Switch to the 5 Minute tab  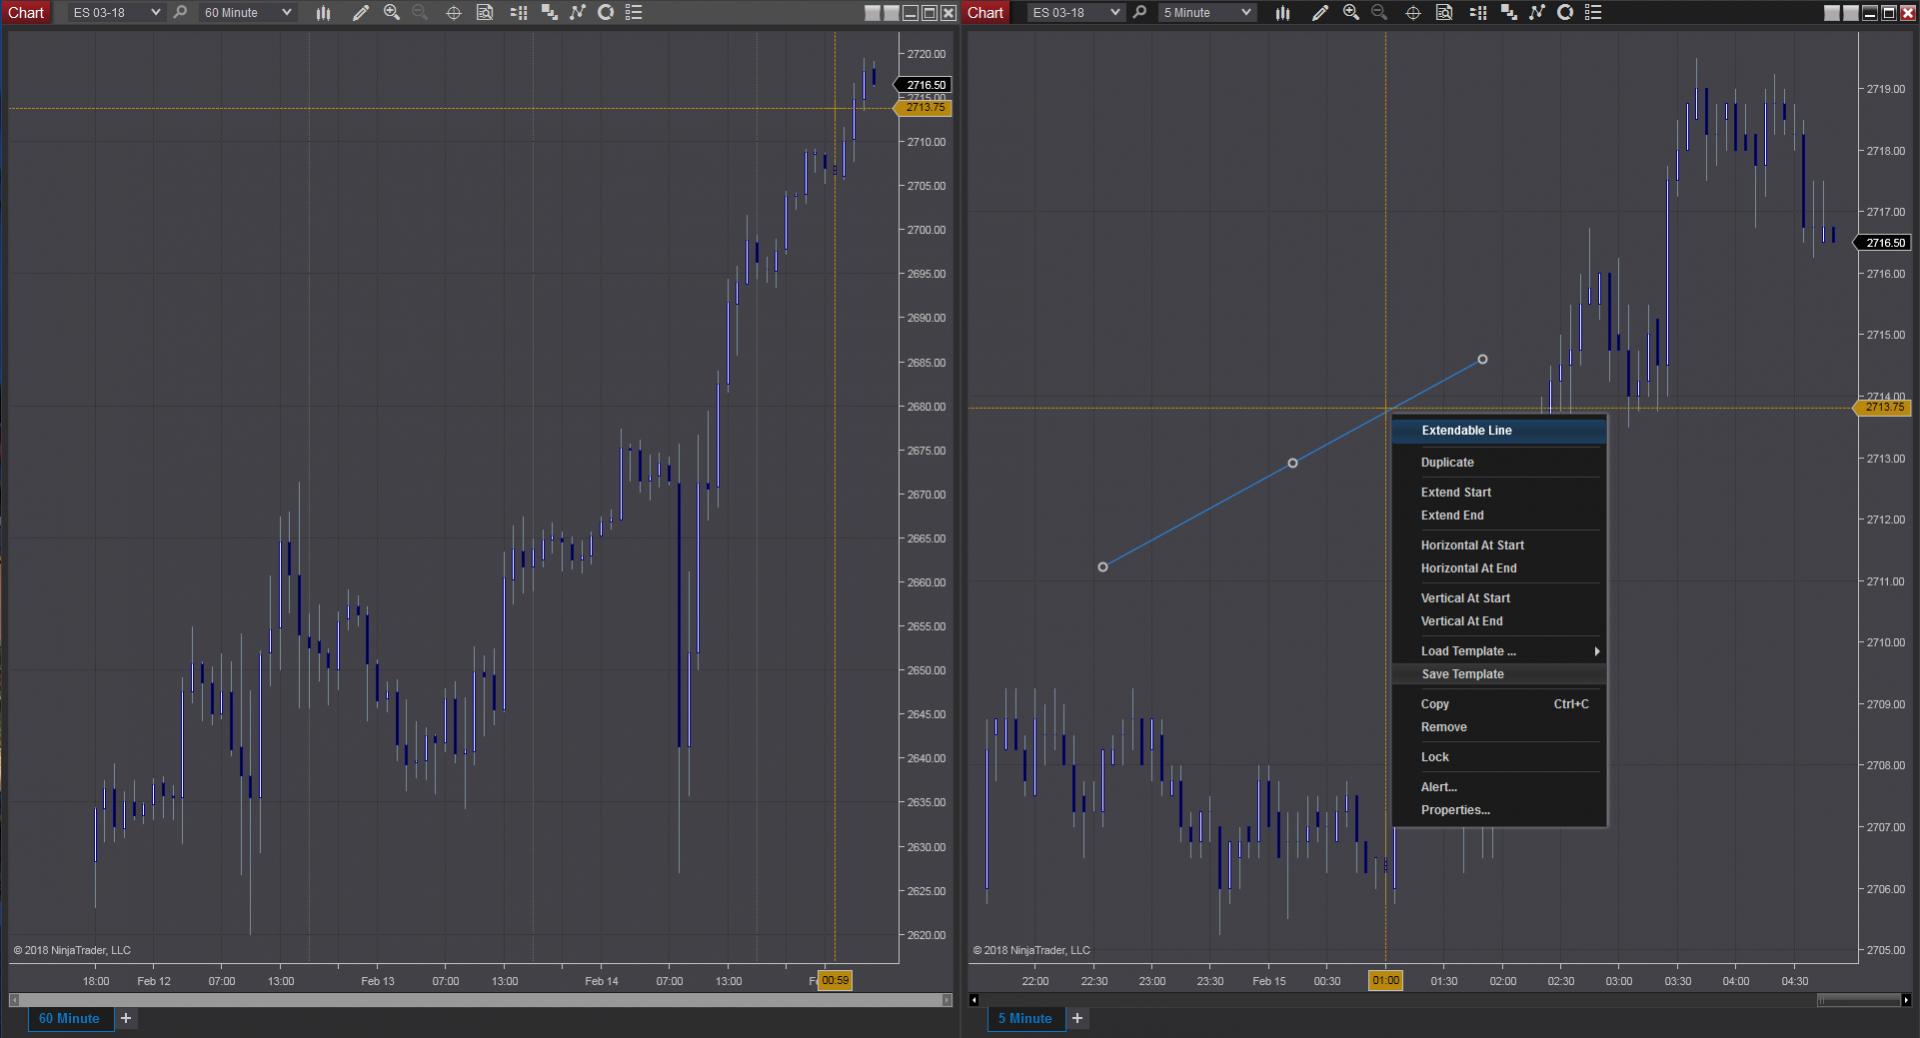pyautogui.click(x=1025, y=1018)
